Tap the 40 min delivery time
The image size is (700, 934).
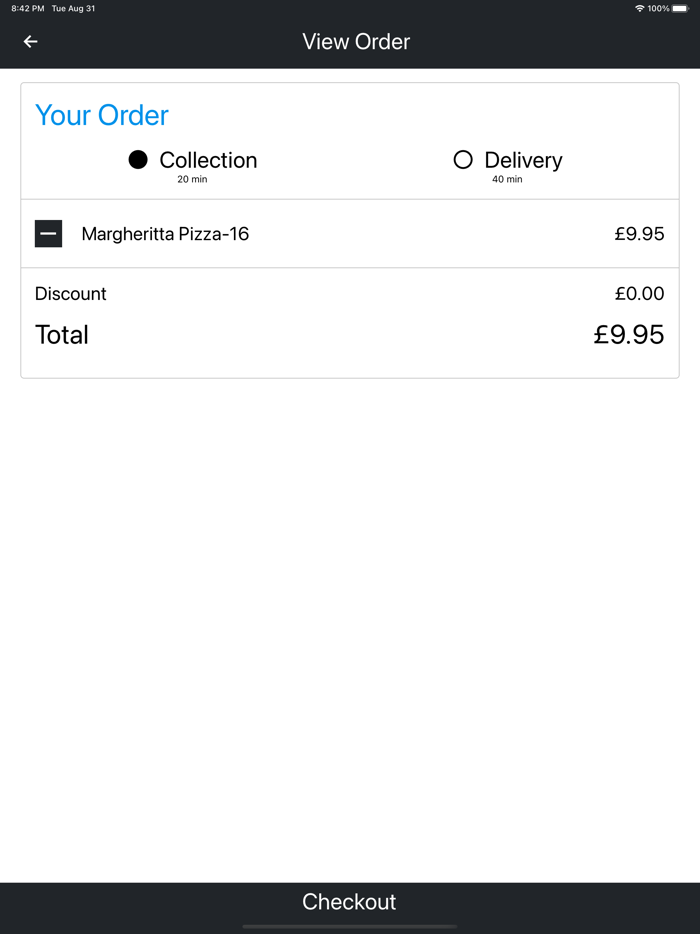(507, 180)
